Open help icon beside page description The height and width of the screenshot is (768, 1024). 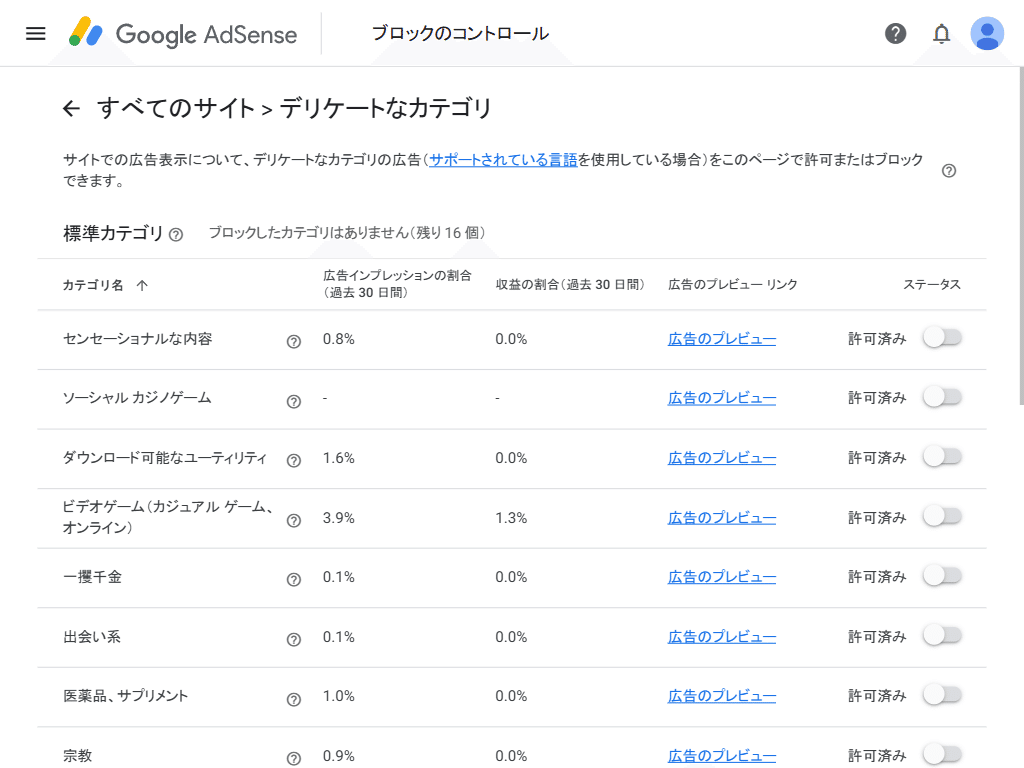949,171
